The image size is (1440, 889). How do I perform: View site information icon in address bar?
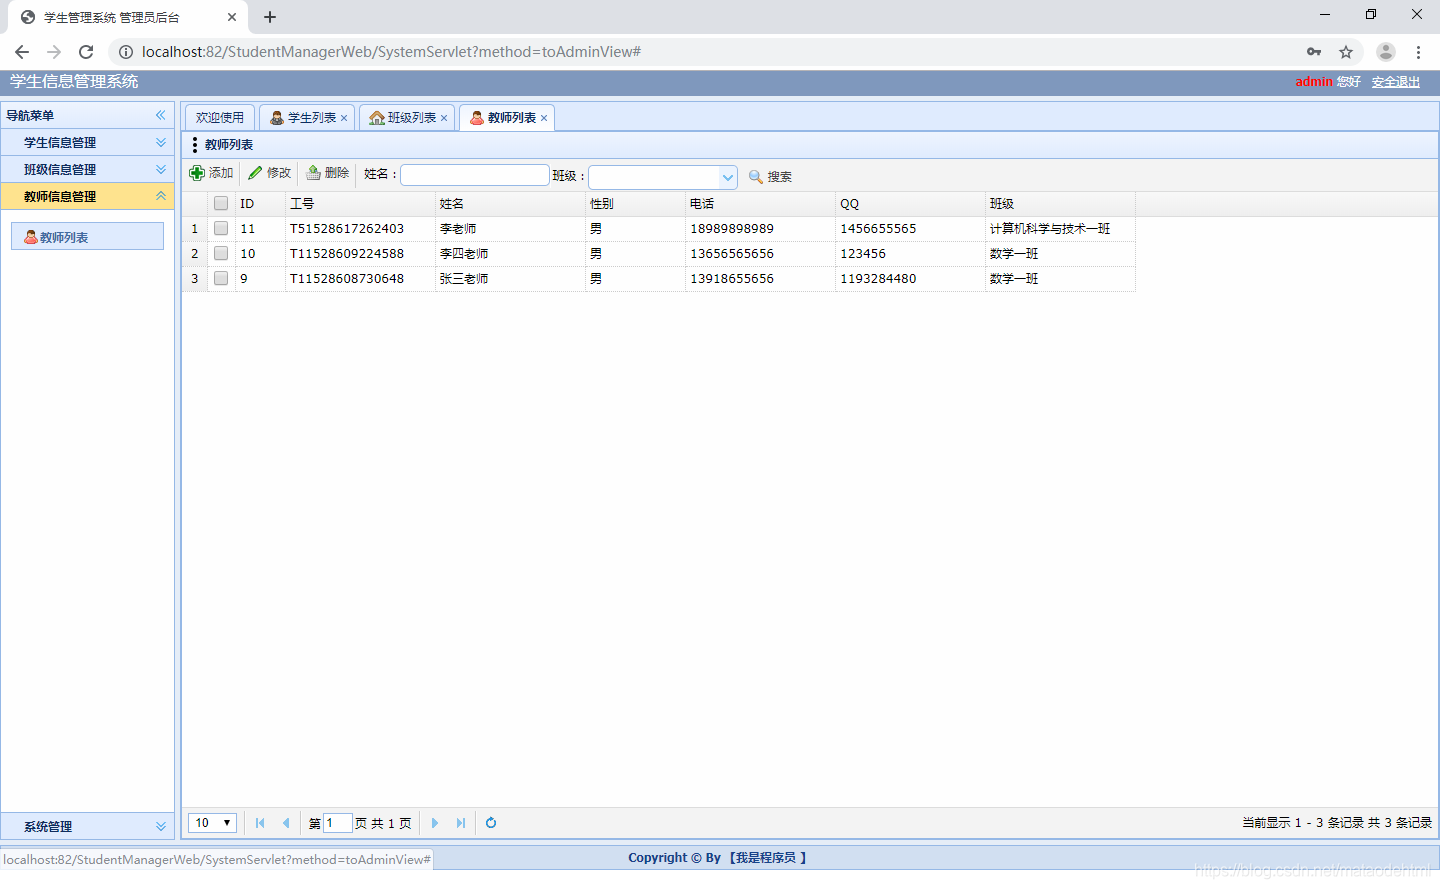click(x=126, y=52)
